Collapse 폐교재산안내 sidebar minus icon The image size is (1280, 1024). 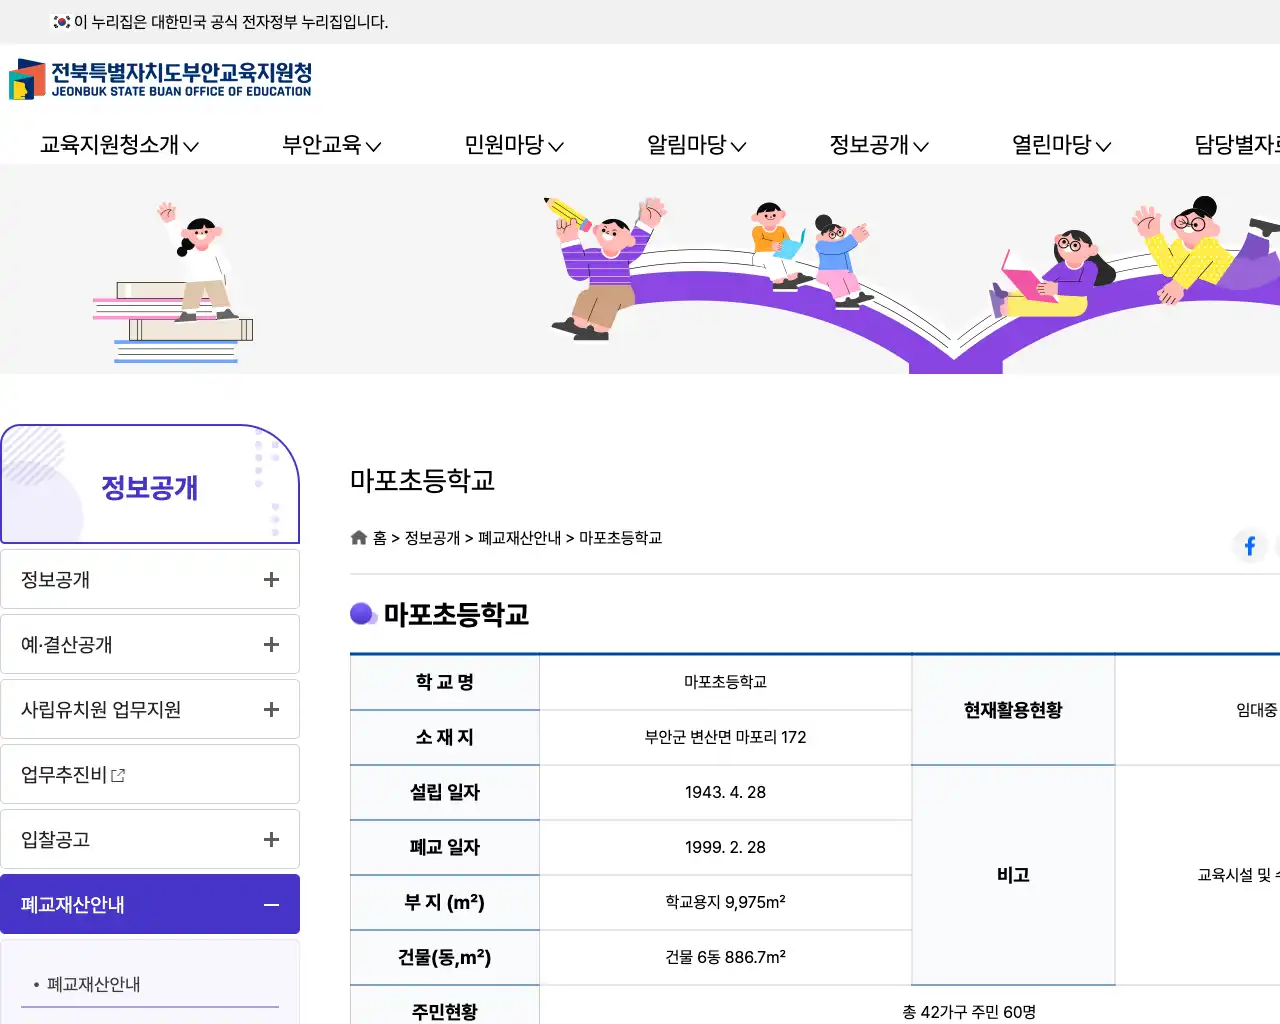[271, 905]
